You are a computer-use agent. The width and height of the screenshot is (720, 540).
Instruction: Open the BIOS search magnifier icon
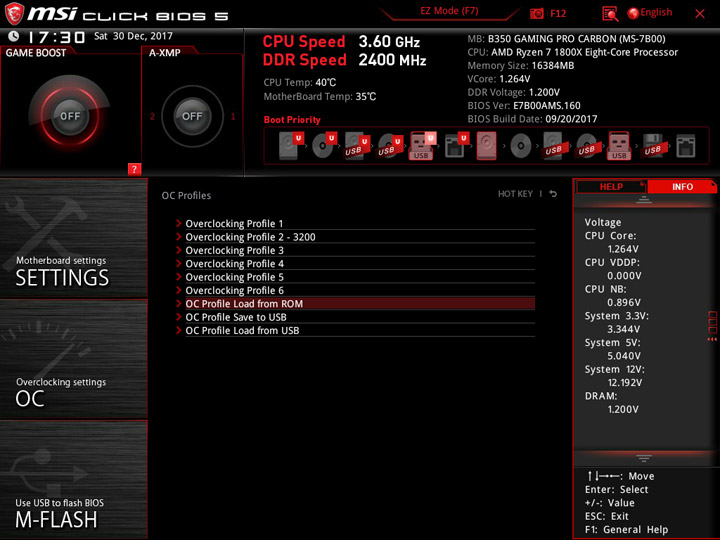pos(610,14)
